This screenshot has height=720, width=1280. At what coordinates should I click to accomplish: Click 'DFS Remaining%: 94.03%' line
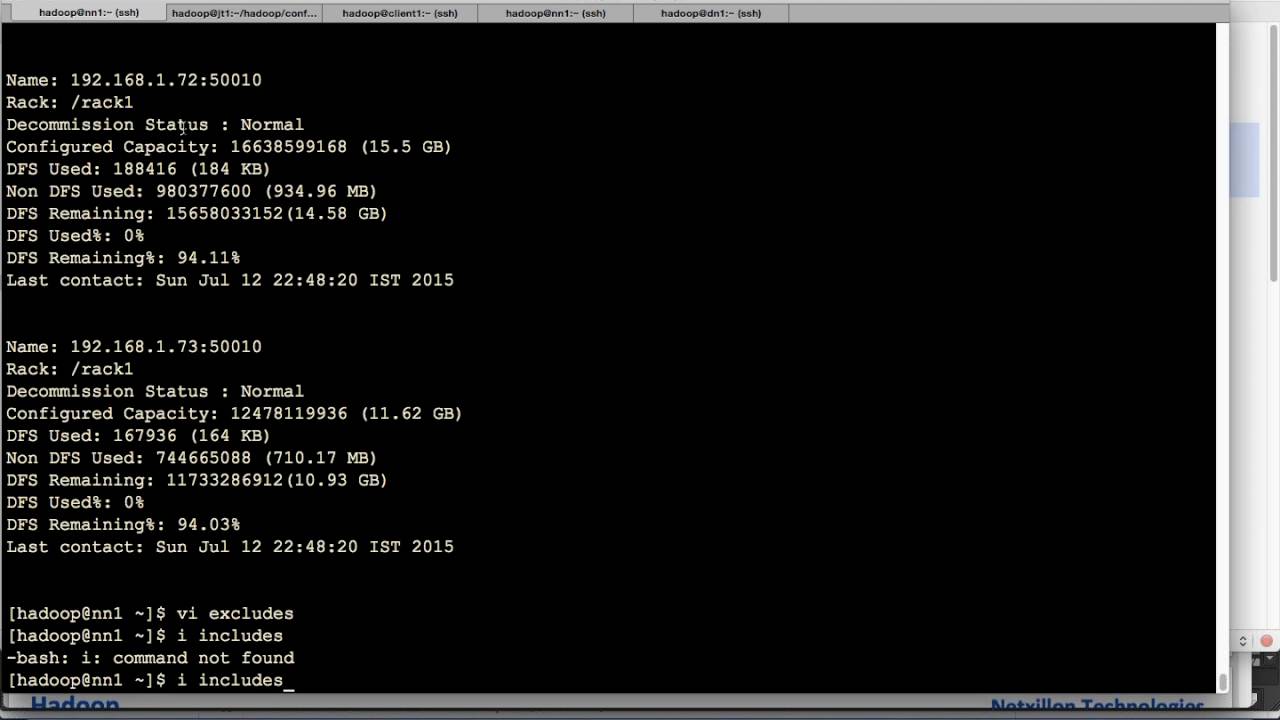pos(123,525)
